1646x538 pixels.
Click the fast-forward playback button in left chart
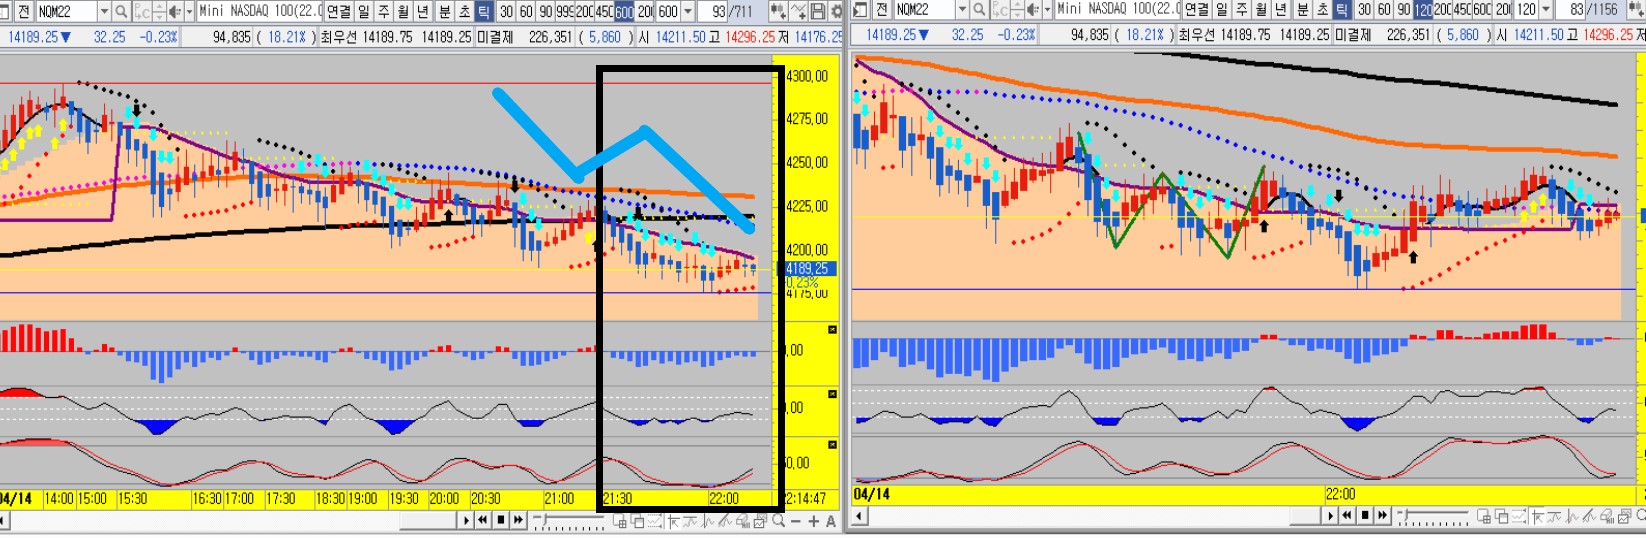coord(518,520)
